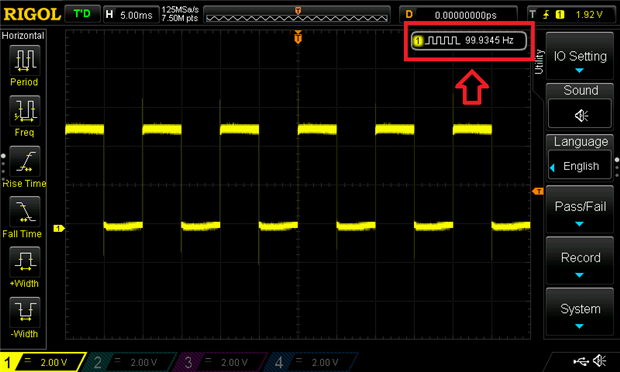Image resolution: width=620 pixels, height=372 pixels.
Task: Click the T'D trigger status indicator
Action: click(82, 14)
